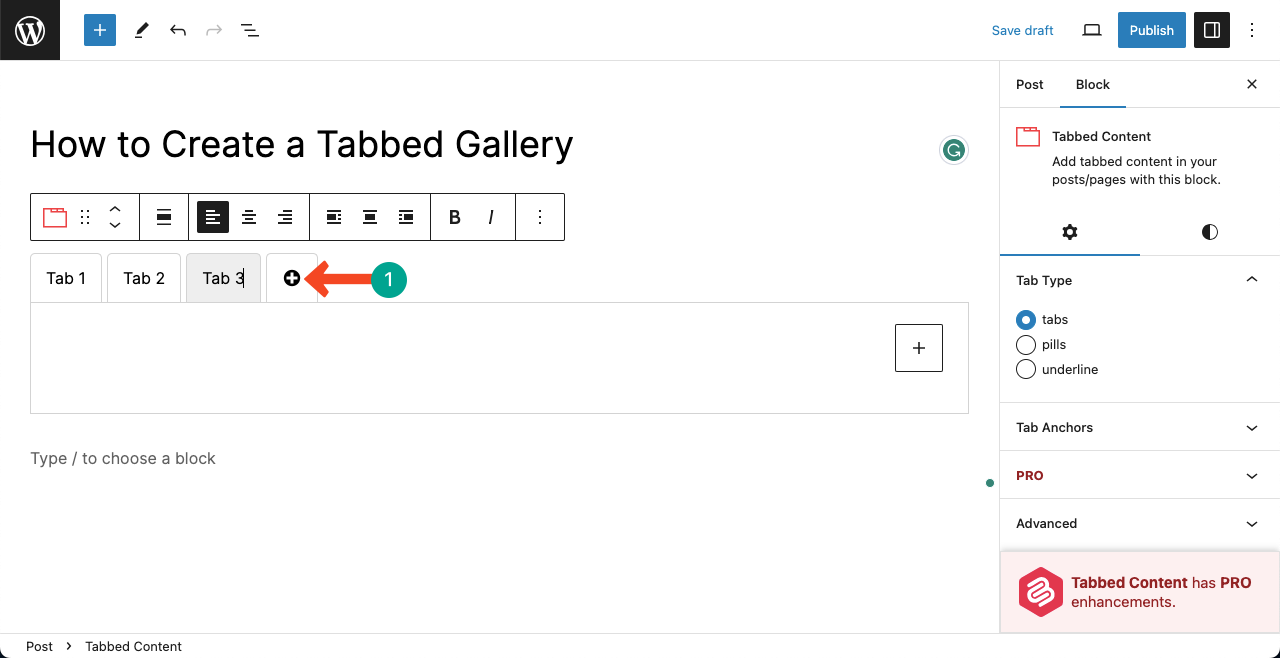Select the tabs radio option
The image size is (1280, 658).
coord(1026,320)
